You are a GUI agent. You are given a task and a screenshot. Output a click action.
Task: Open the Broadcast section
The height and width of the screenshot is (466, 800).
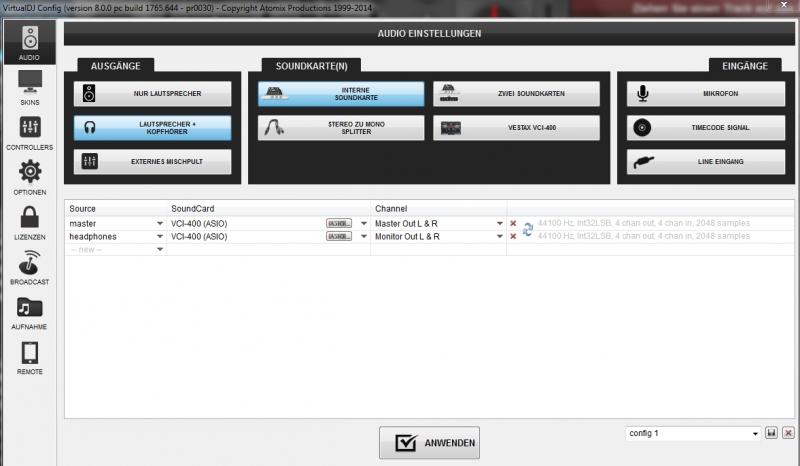pyautogui.click(x=30, y=267)
